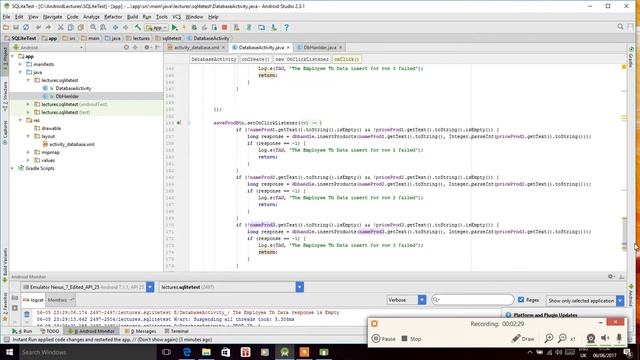Click the logcat search input field
The width and height of the screenshot is (640, 360).
[x=472, y=300]
